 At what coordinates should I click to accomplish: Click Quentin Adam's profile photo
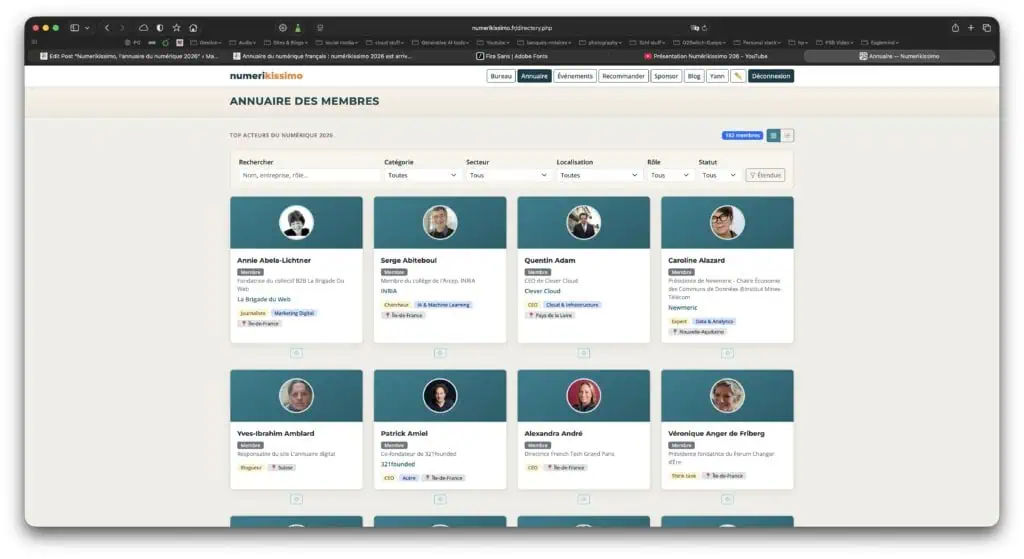[x=583, y=222]
